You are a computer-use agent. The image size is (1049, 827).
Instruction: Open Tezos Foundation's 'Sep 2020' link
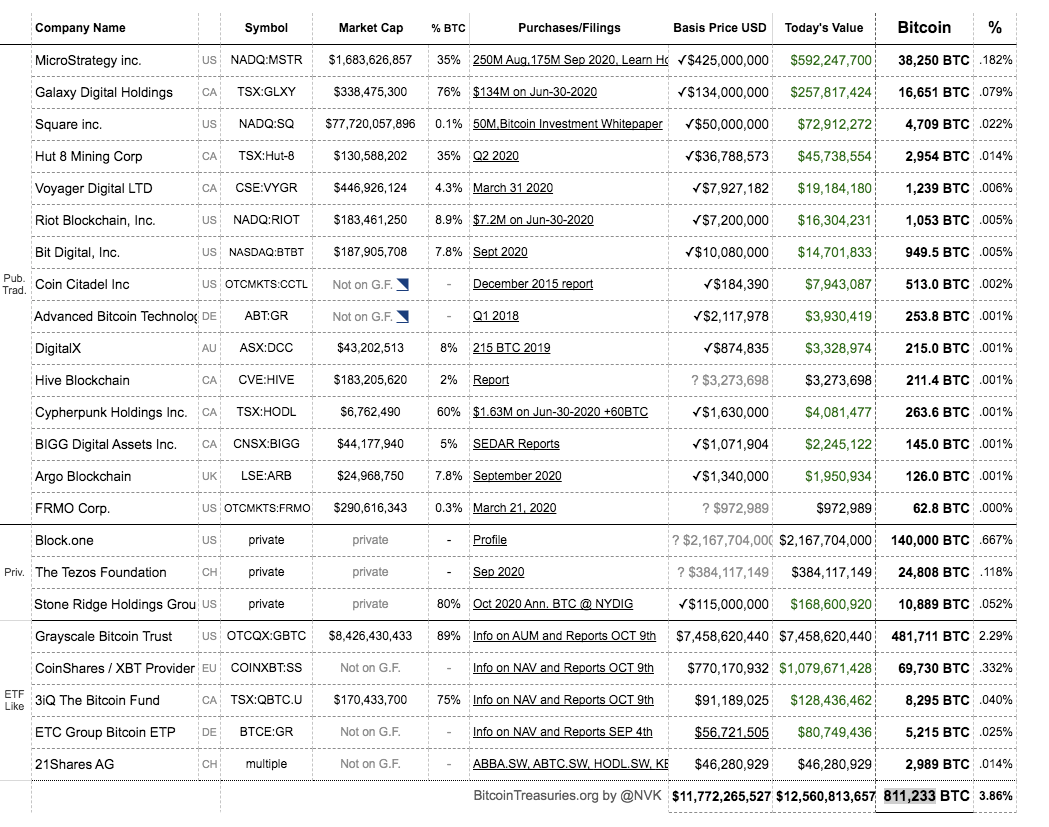tap(498, 572)
